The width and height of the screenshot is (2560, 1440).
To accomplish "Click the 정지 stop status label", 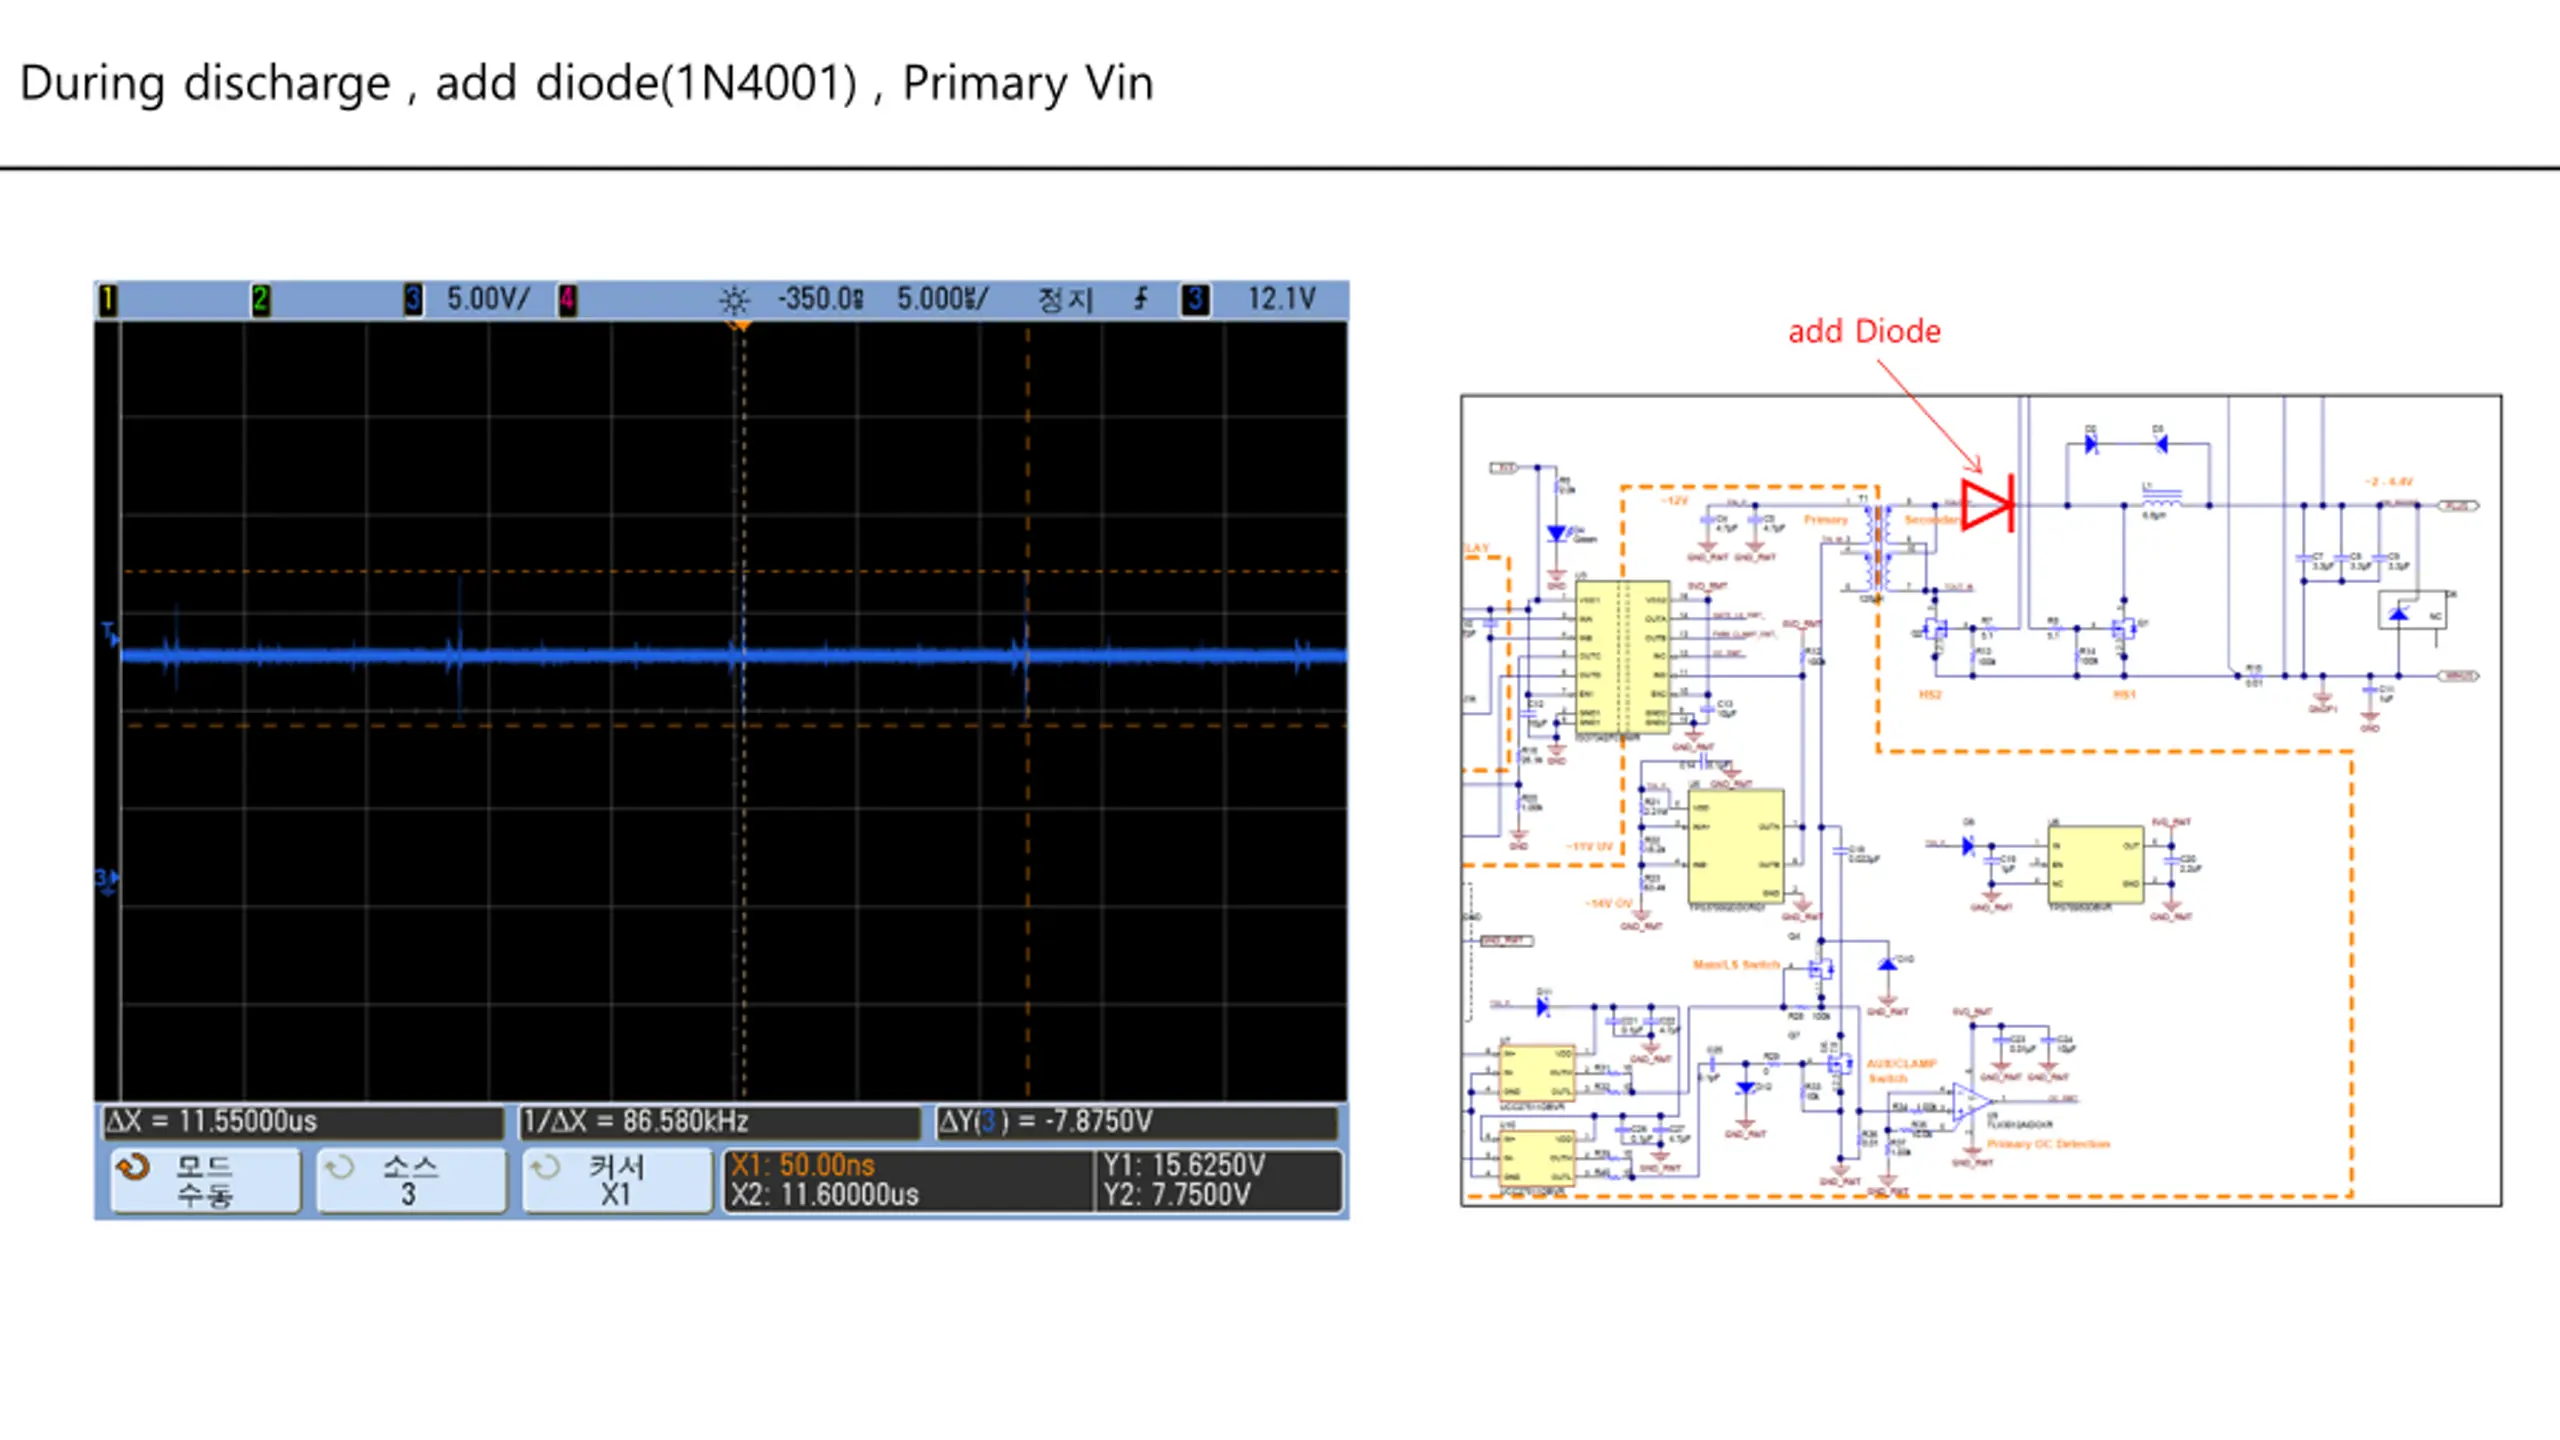I will pyautogui.click(x=1065, y=299).
